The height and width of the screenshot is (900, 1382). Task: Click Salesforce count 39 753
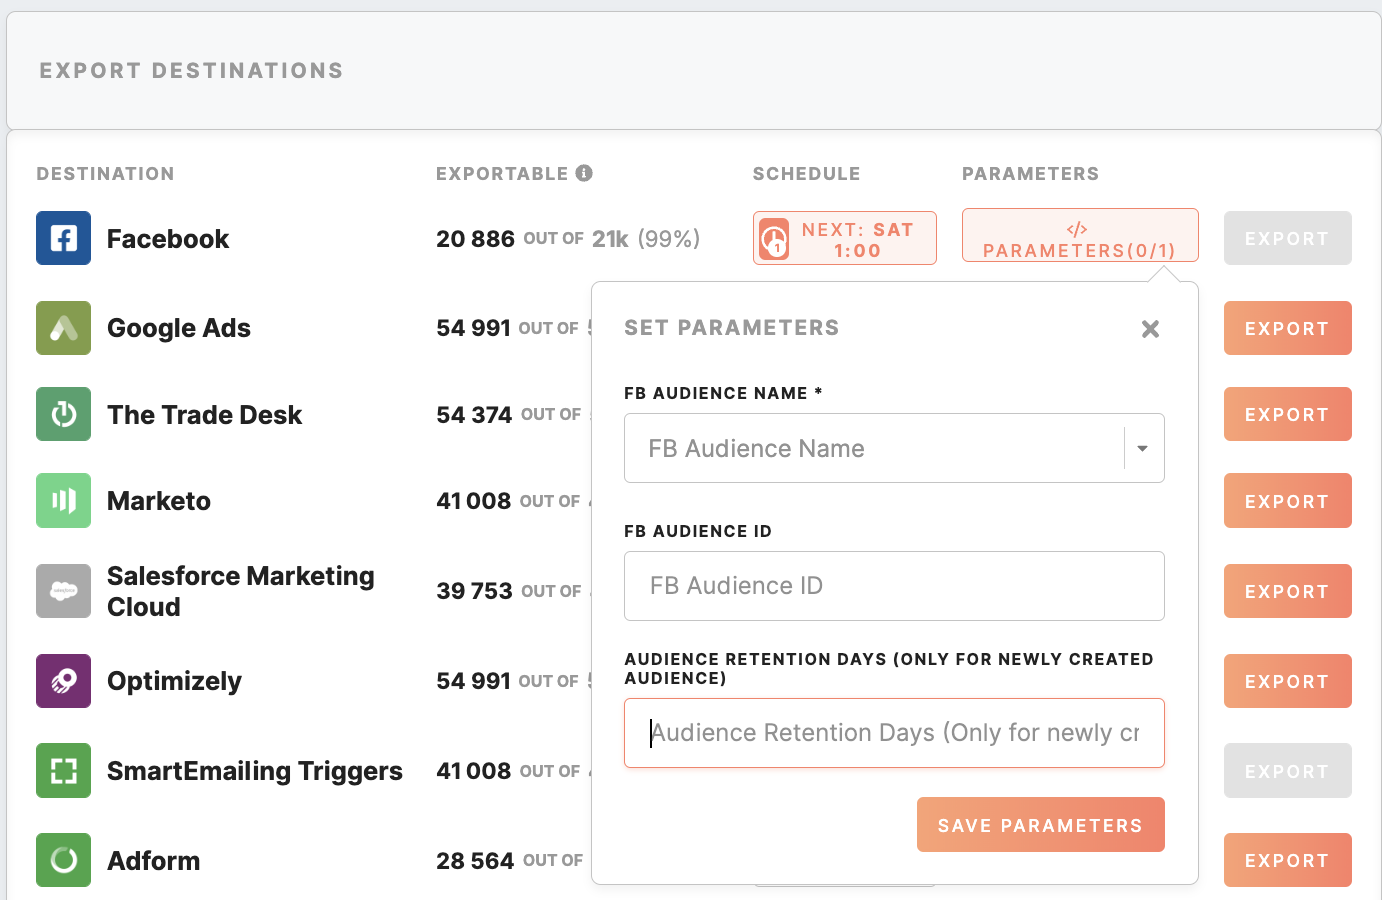click(474, 591)
